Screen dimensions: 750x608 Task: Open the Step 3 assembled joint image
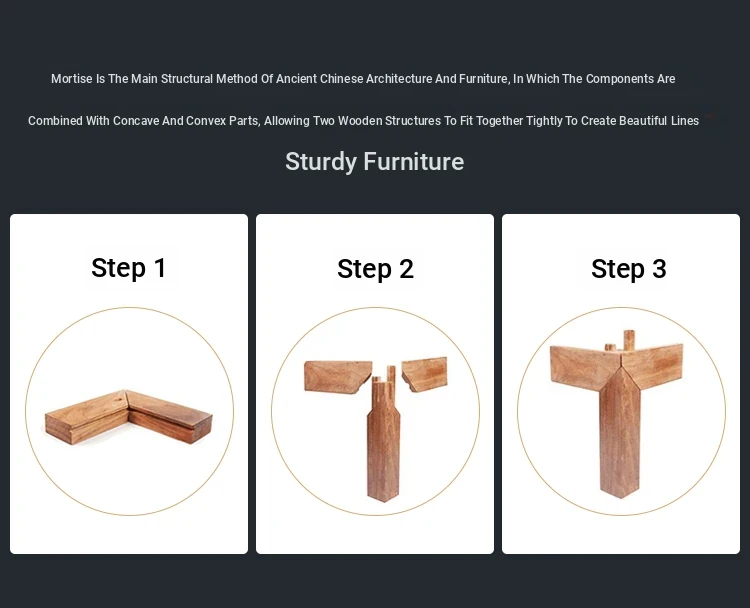[621, 411]
